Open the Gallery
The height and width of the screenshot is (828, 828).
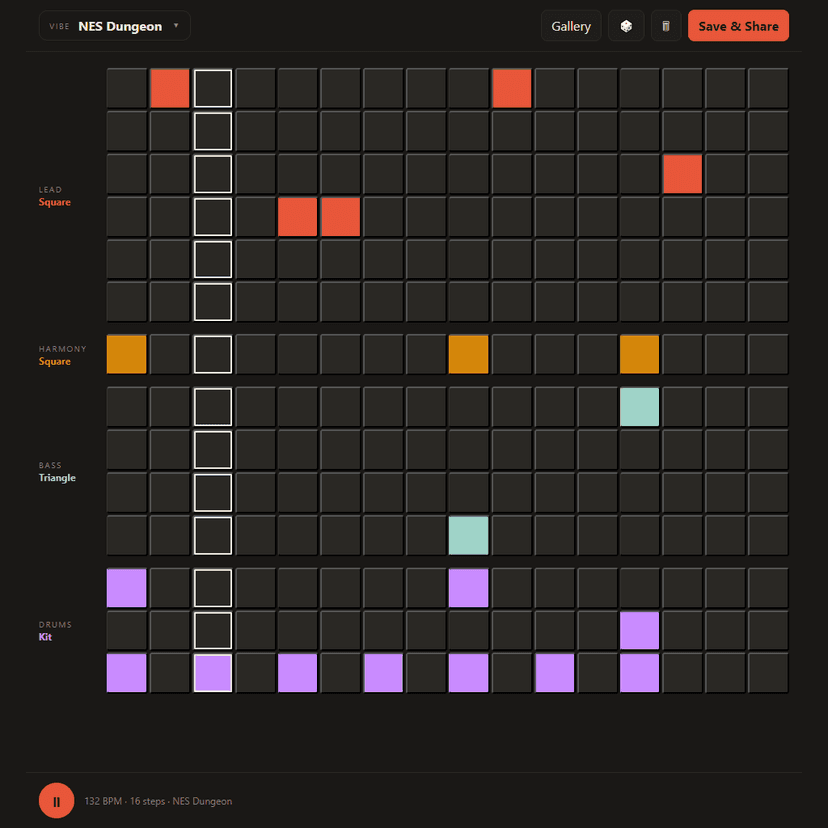pos(571,26)
